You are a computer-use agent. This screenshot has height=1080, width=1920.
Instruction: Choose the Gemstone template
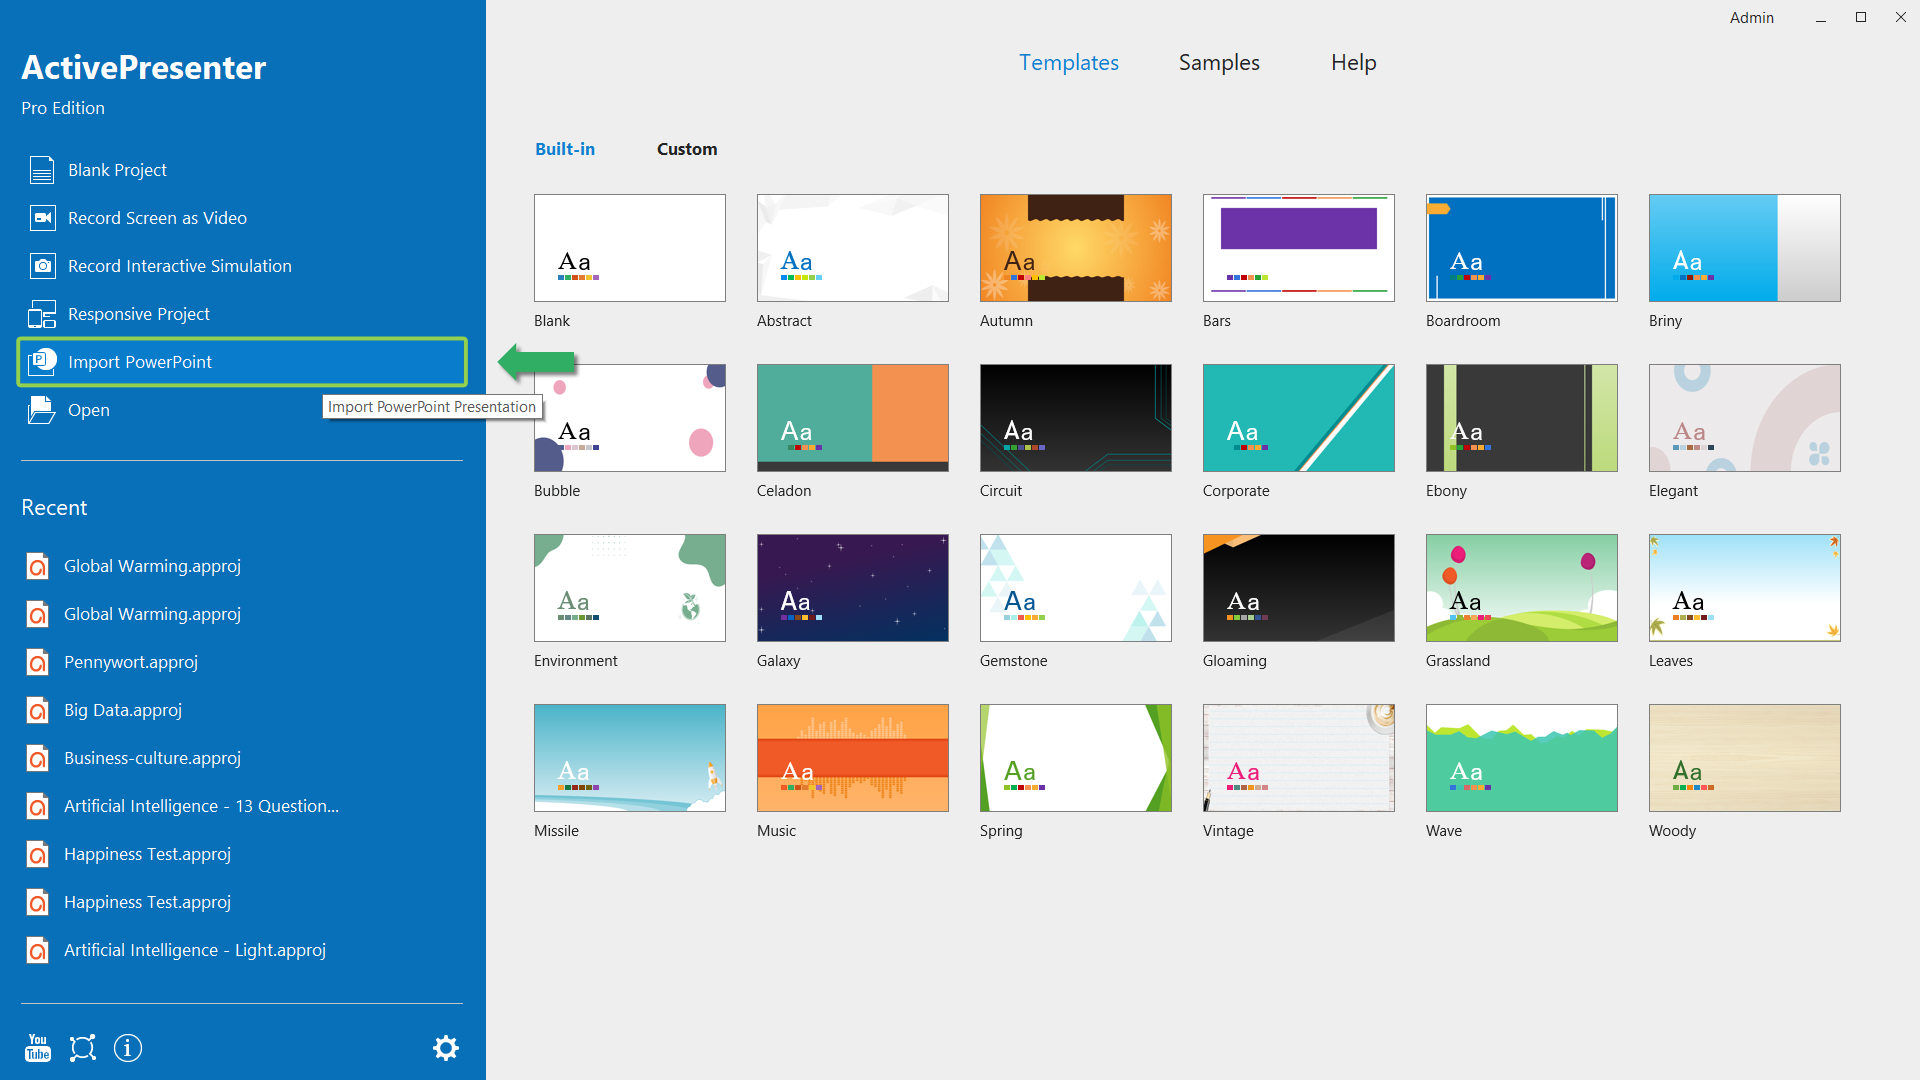coord(1076,588)
